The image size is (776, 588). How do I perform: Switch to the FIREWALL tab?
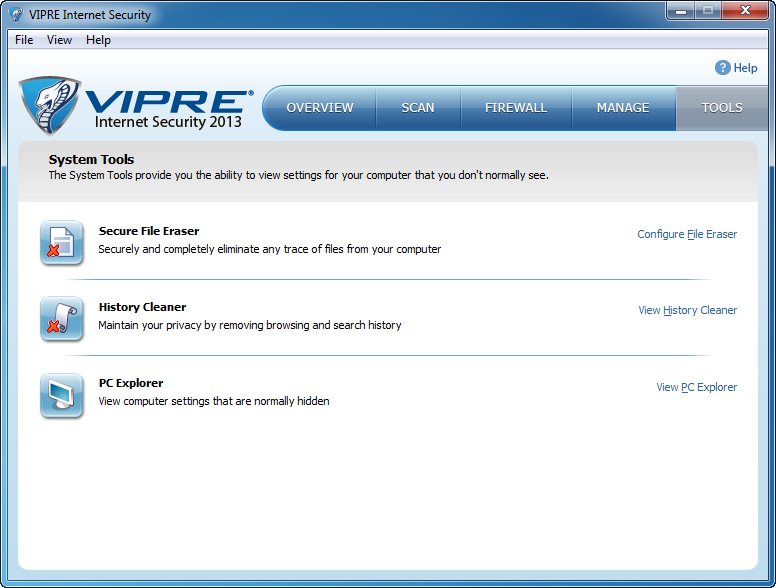[x=516, y=108]
